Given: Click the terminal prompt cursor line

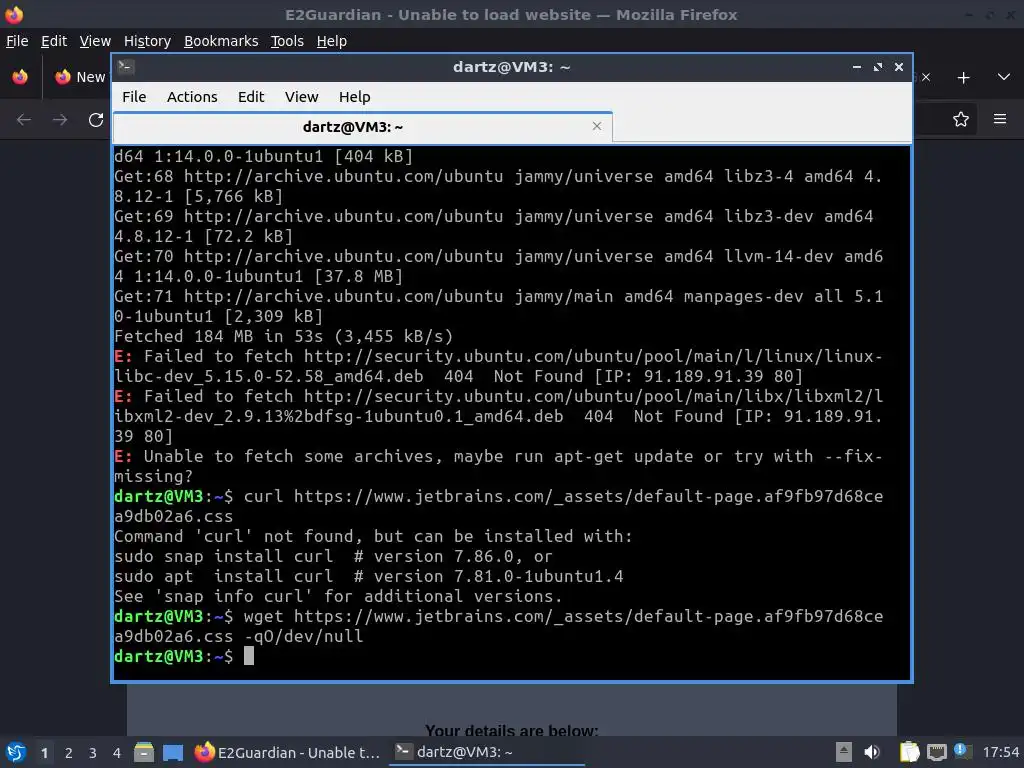Looking at the screenshot, I should point(184,656).
